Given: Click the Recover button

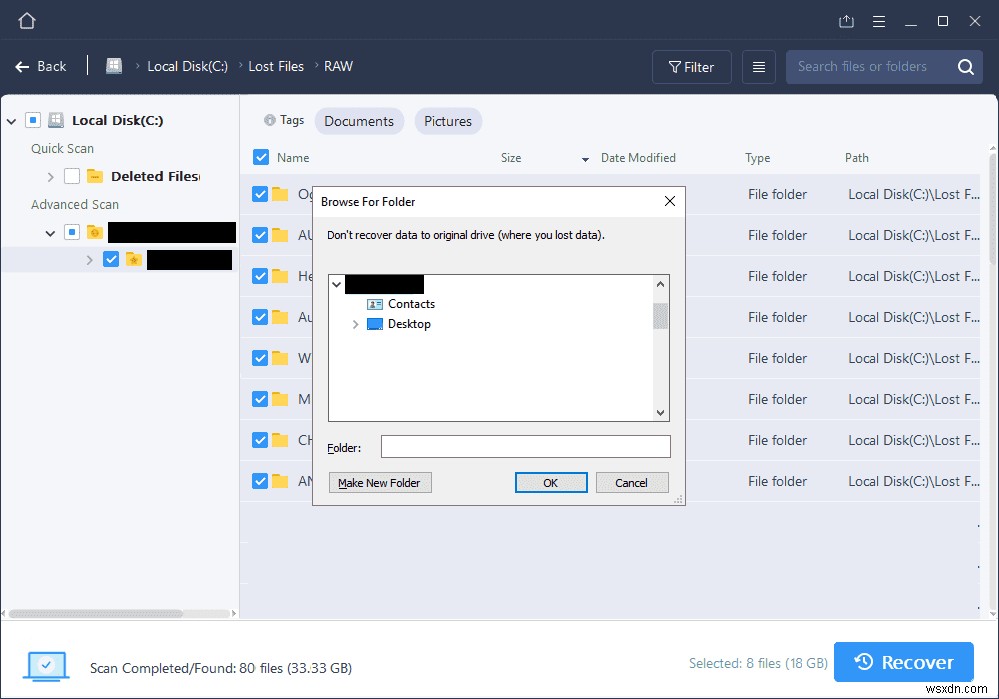Looking at the screenshot, I should [x=903, y=662].
